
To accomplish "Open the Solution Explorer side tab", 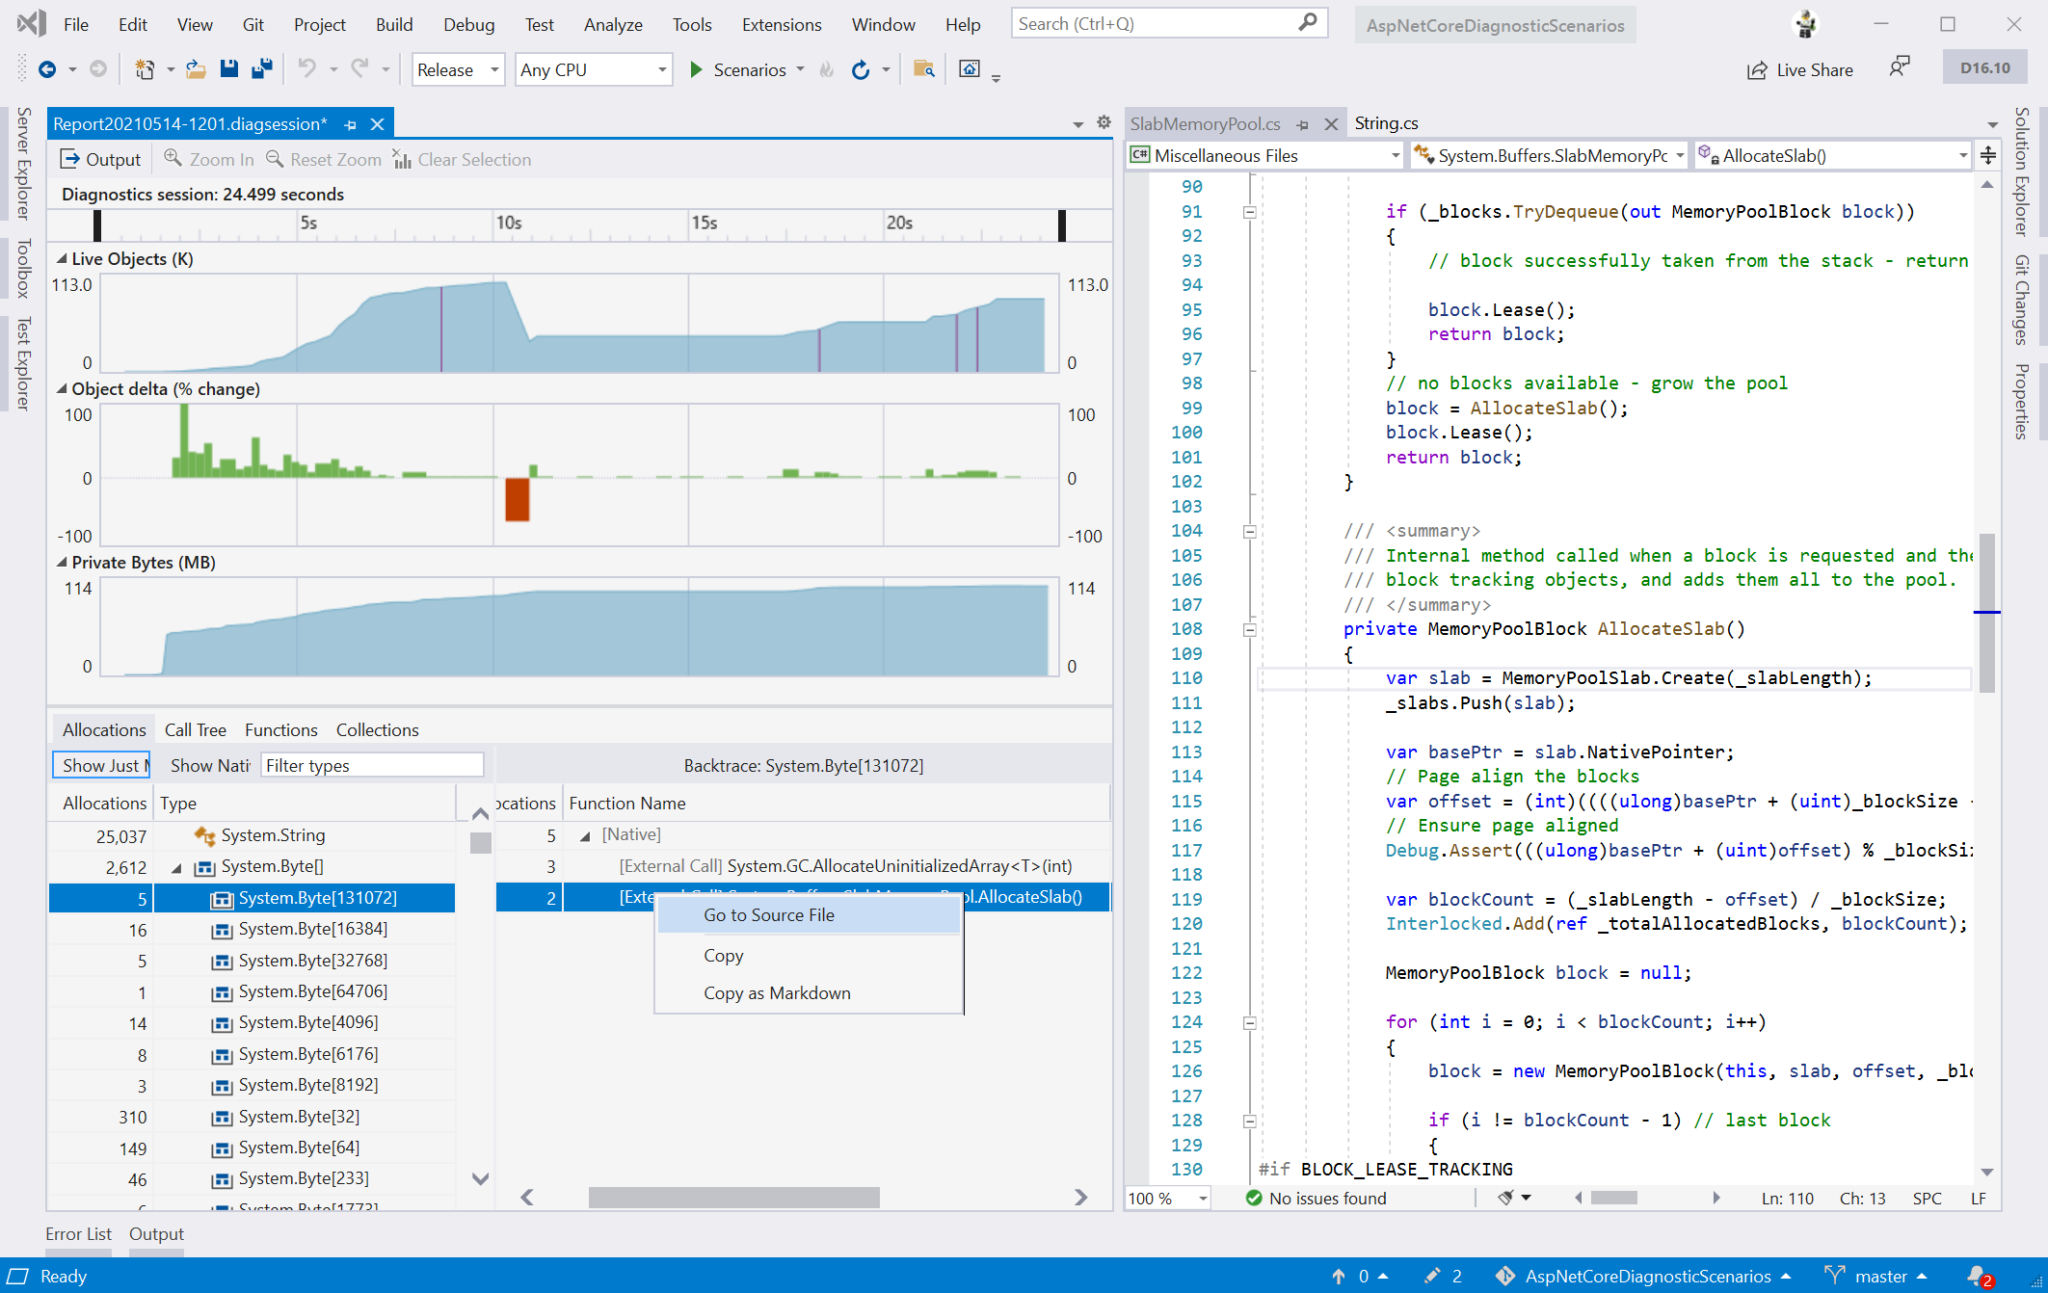I will [2021, 171].
